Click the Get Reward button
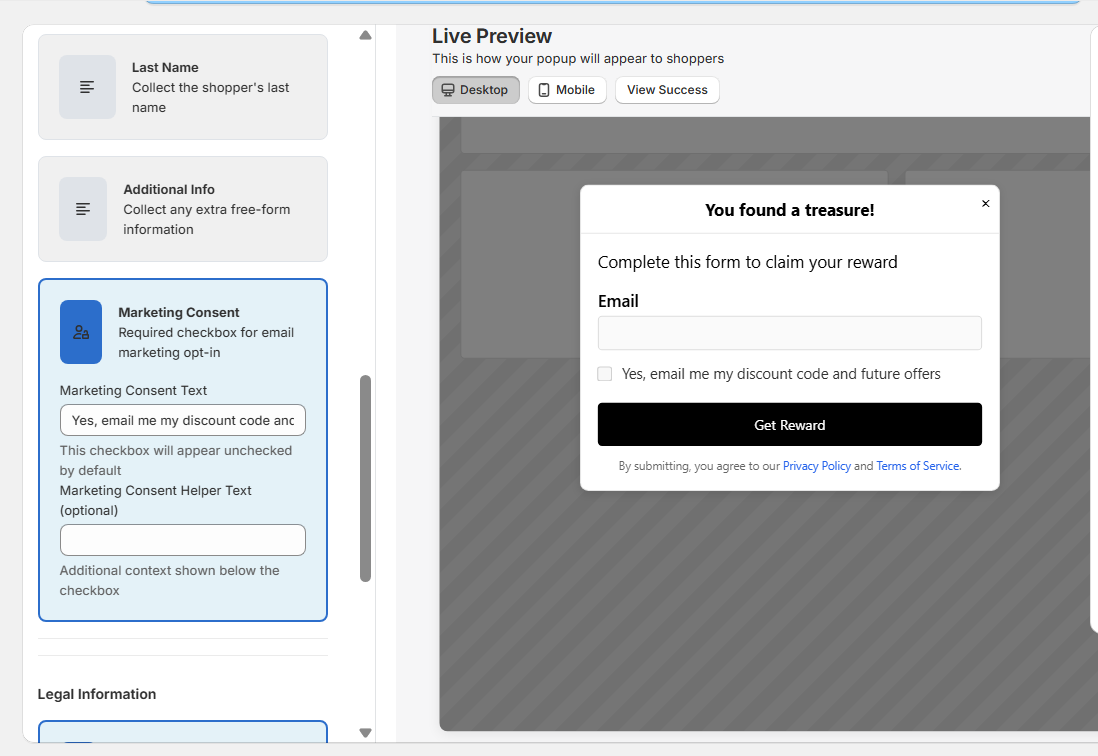Image resolution: width=1098 pixels, height=756 pixels. pos(789,424)
